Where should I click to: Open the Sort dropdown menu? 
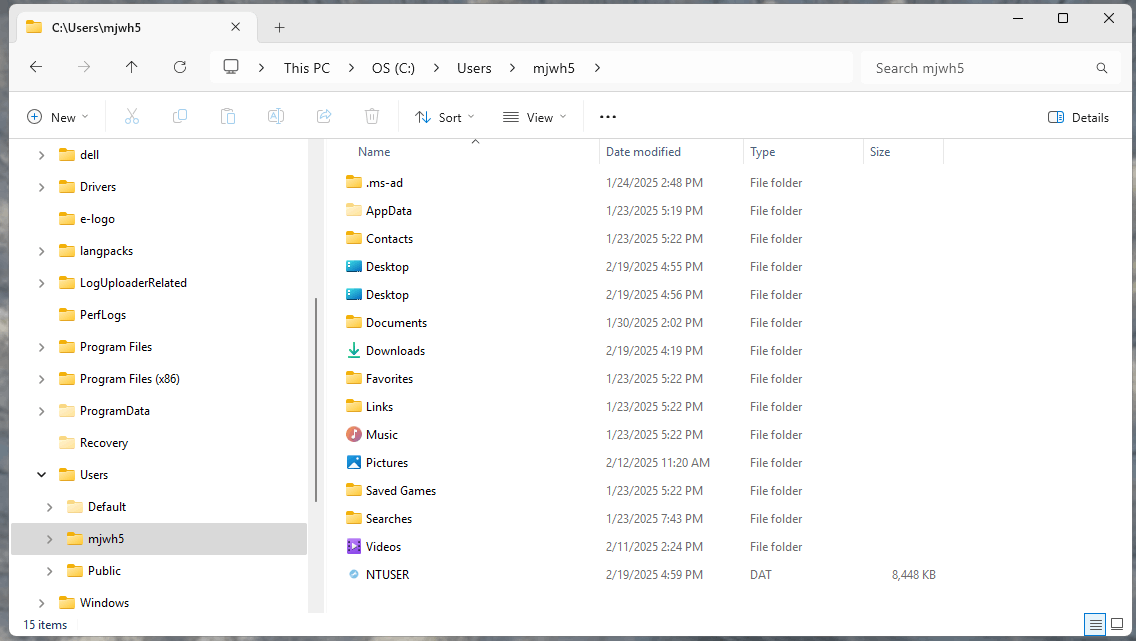click(x=444, y=117)
